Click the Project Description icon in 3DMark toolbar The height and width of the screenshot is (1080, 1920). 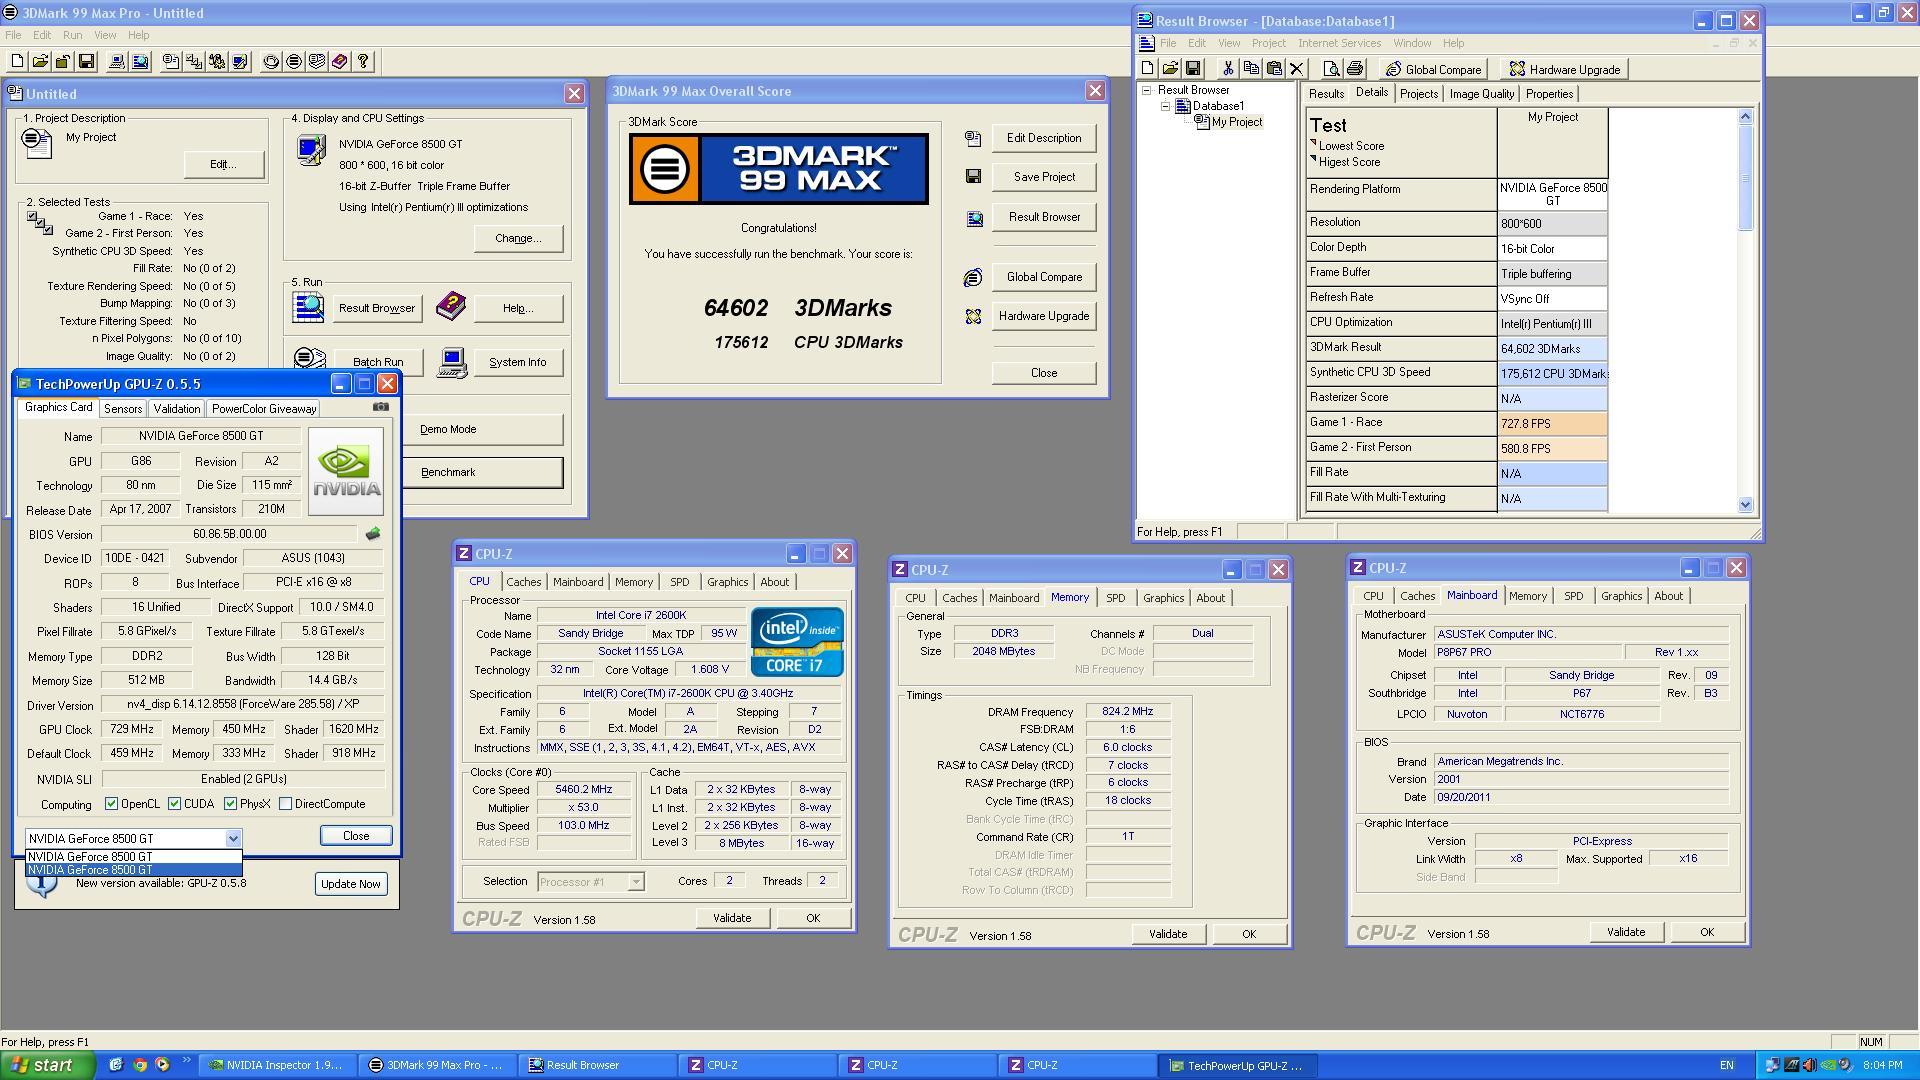click(x=171, y=62)
